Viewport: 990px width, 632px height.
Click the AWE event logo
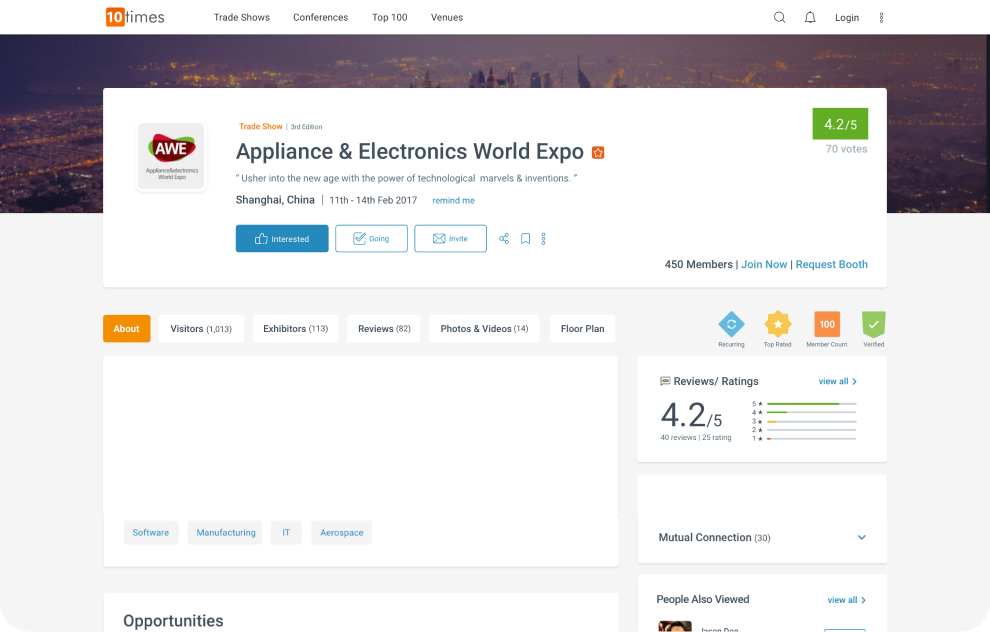(x=172, y=157)
